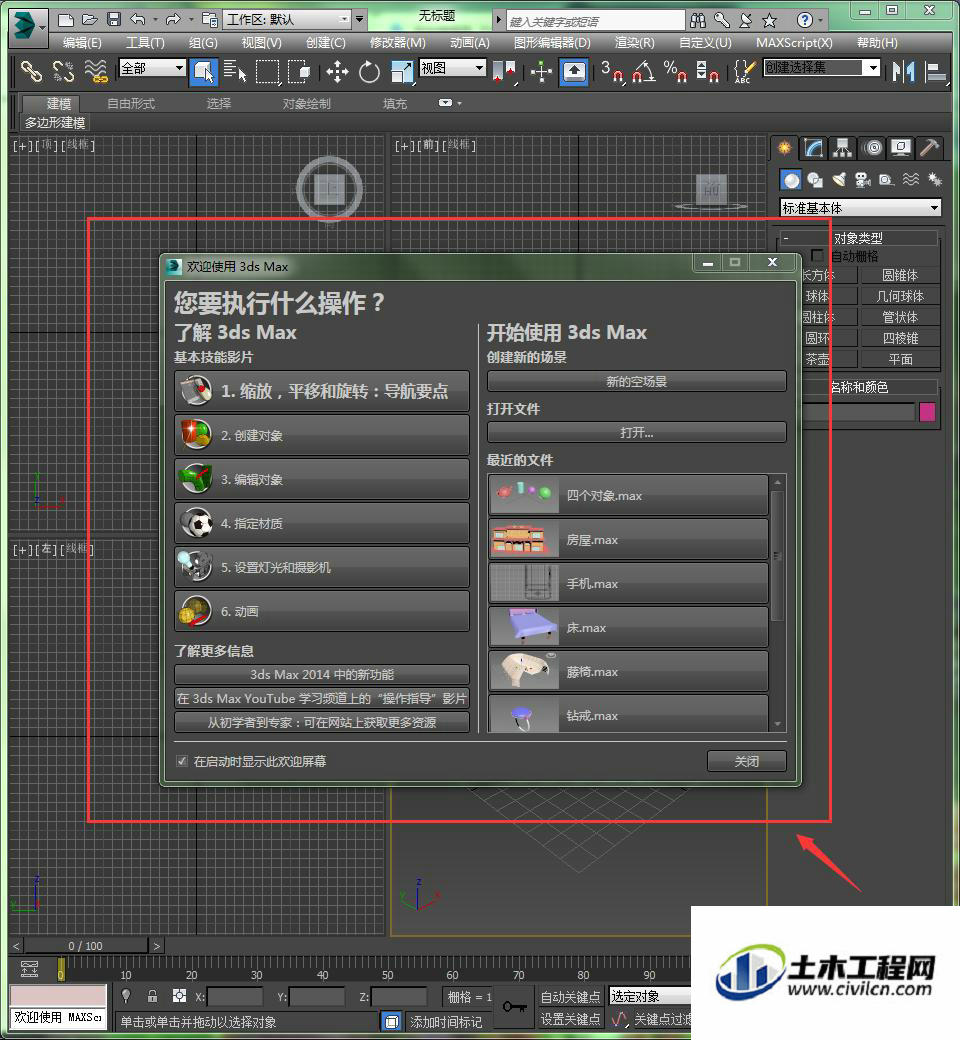
Task: Open the 修改器(M) menu
Action: (x=397, y=43)
